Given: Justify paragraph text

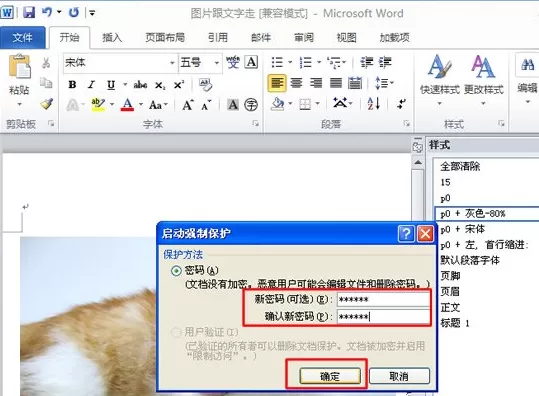Looking at the screenshot, I should point(336,83).
